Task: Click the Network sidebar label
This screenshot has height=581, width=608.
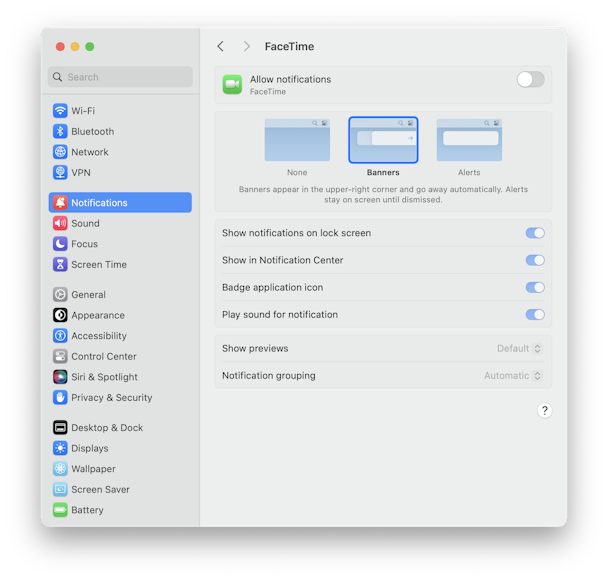Action: tap(90, 152)
